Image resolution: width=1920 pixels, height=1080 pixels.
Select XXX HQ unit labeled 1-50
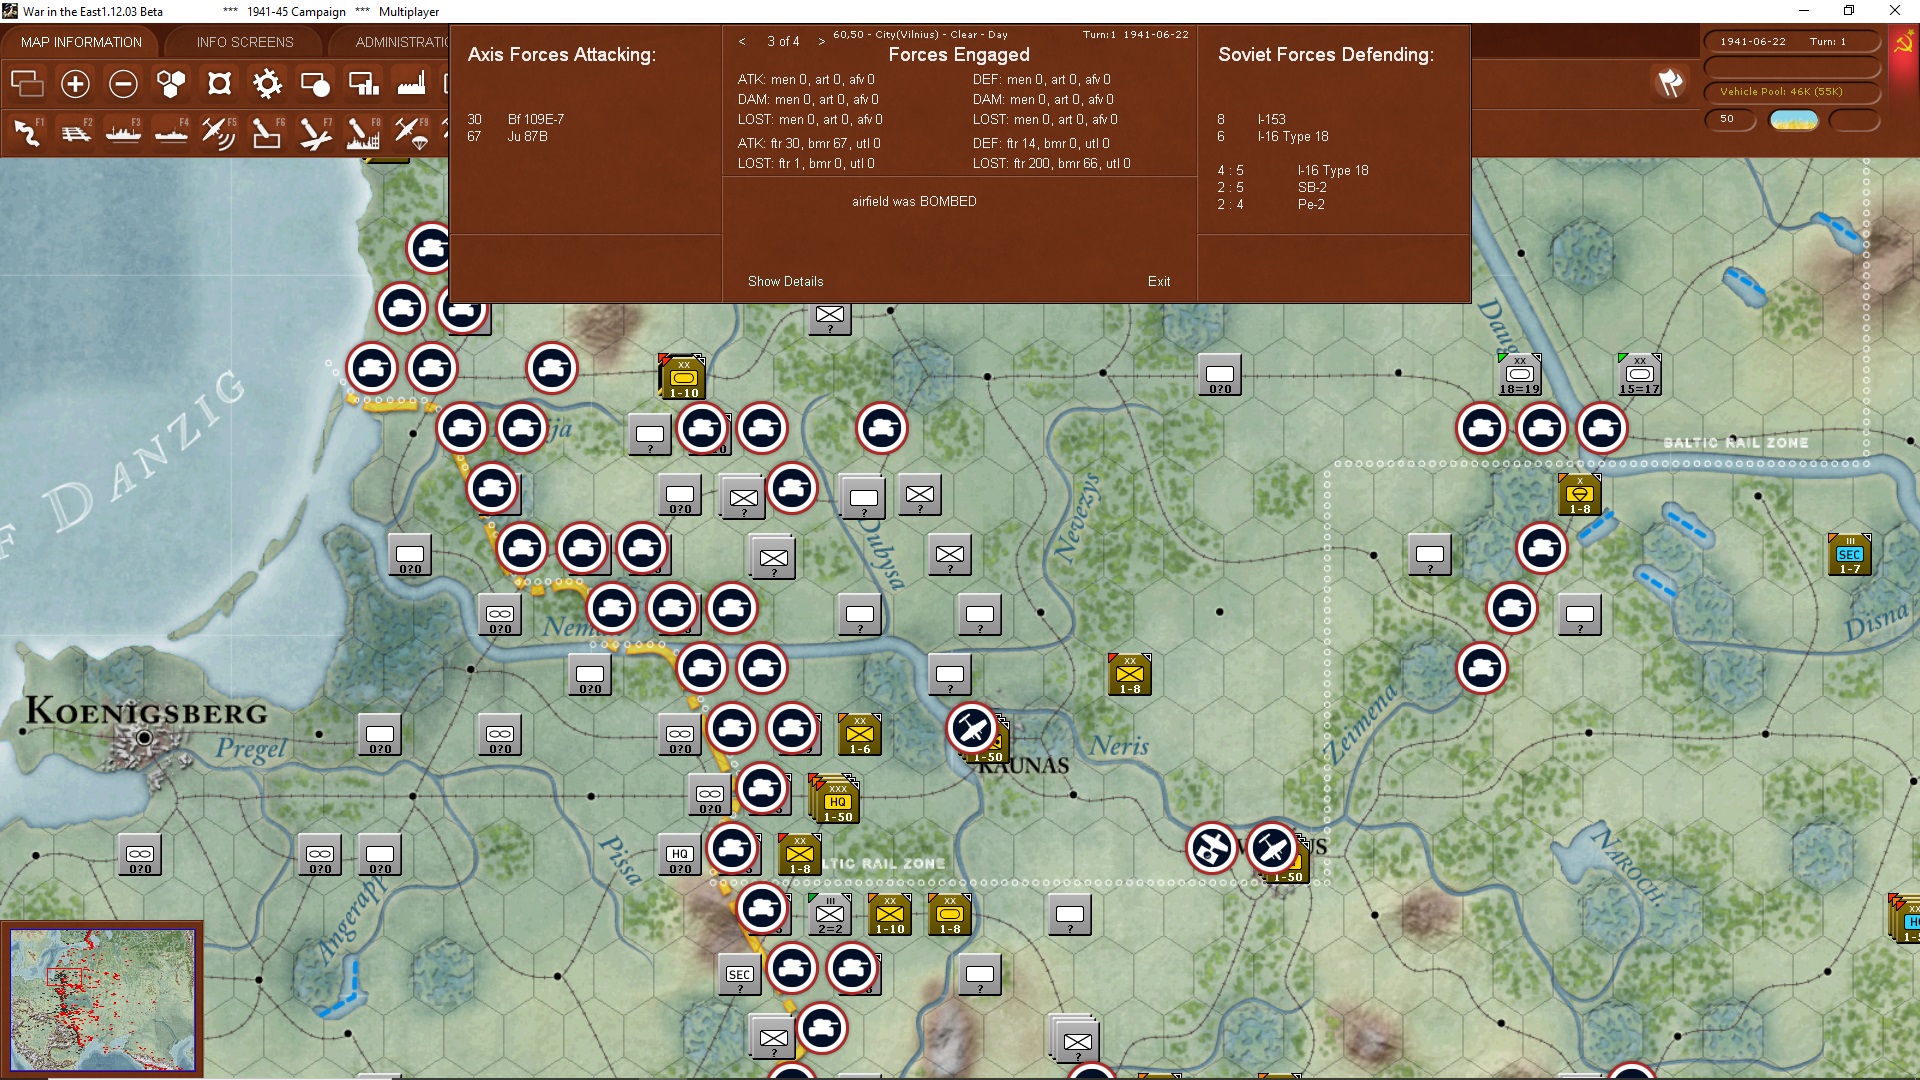(838, 801)
